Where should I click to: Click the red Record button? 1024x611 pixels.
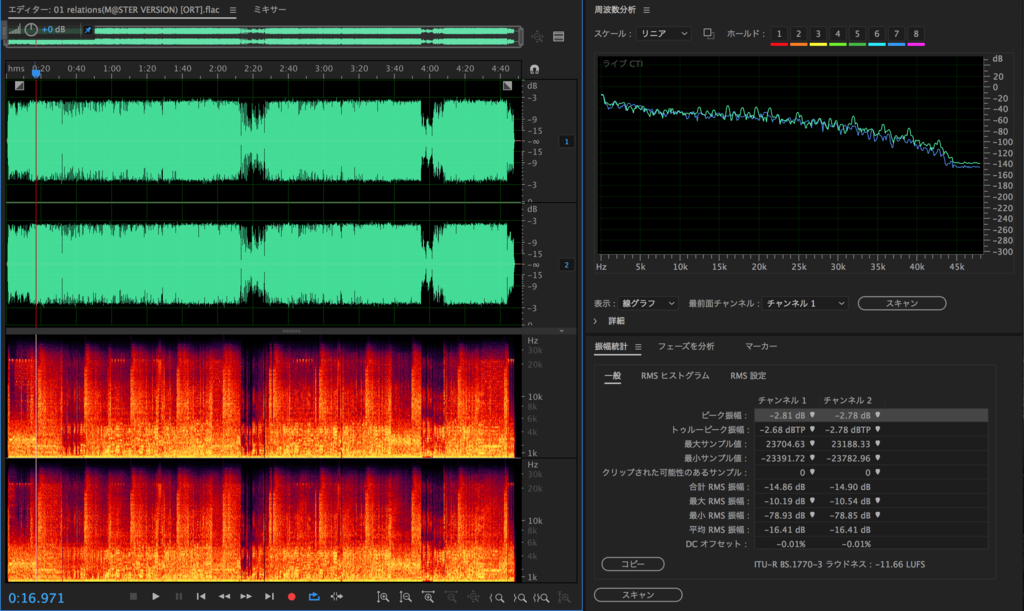click(x=292, y=597)
